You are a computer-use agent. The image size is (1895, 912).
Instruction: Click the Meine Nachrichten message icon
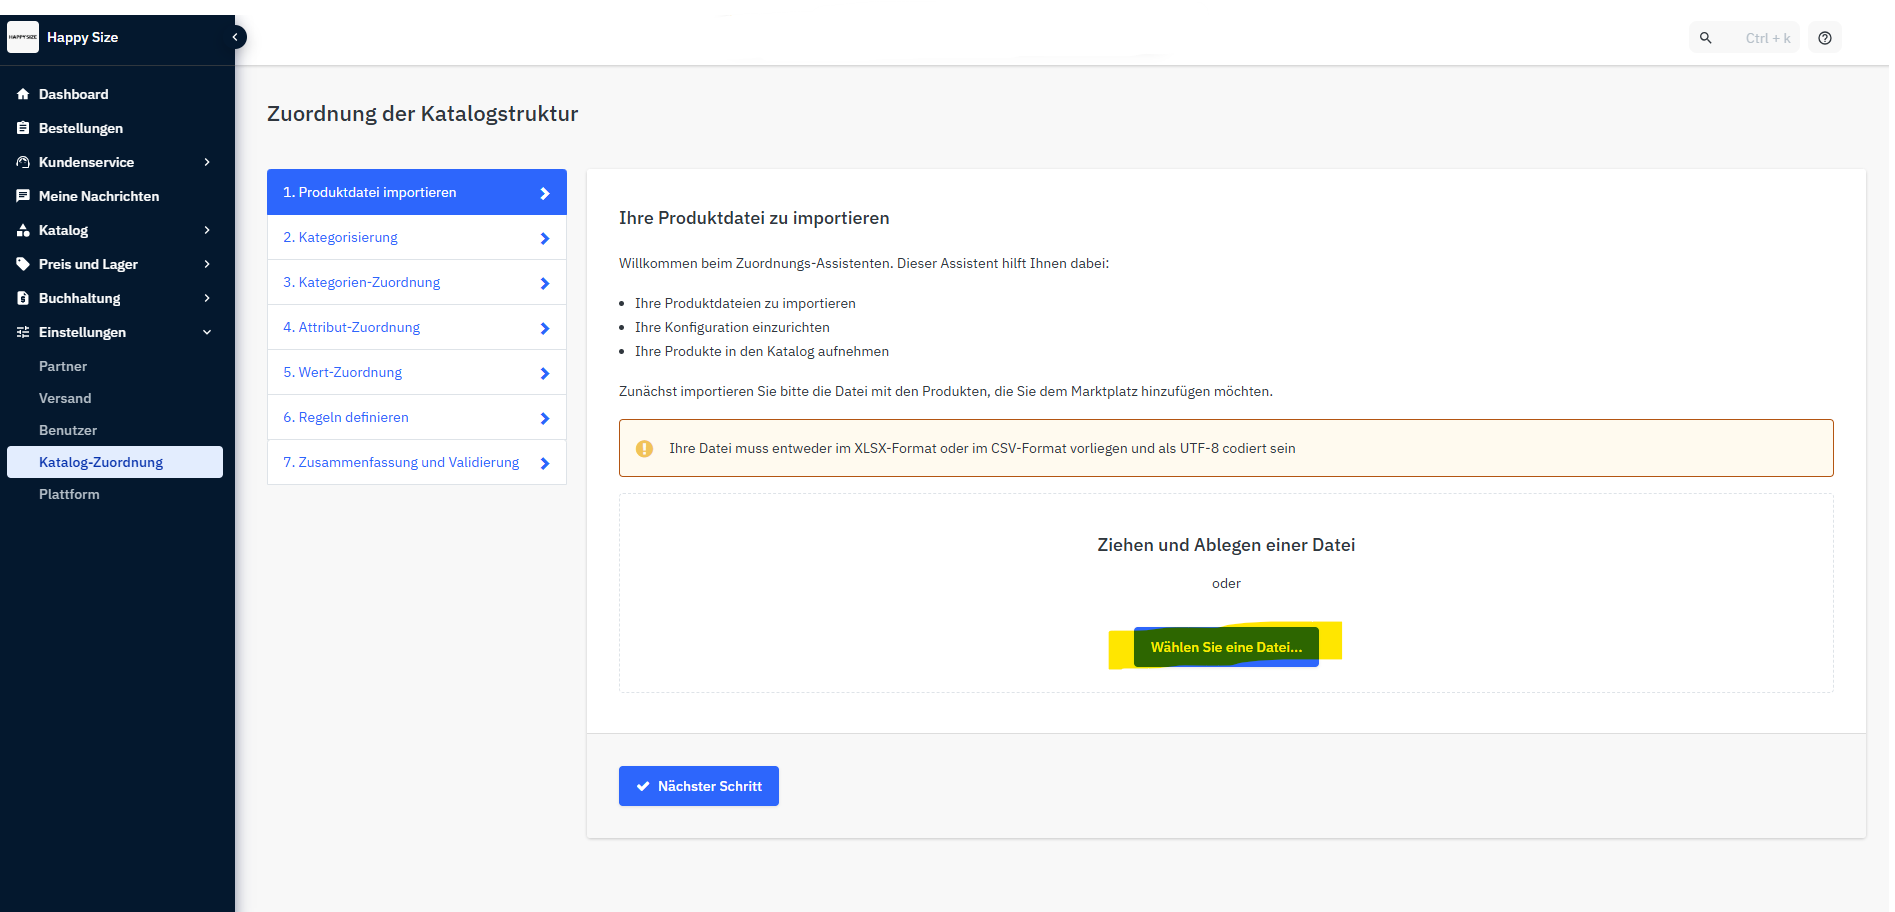(x=23, y=196)
